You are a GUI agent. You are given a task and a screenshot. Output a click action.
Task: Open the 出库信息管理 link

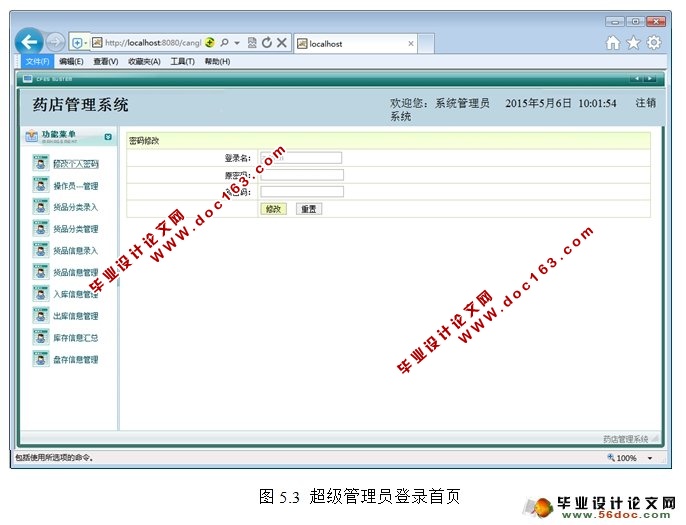(x=76, y=316)
